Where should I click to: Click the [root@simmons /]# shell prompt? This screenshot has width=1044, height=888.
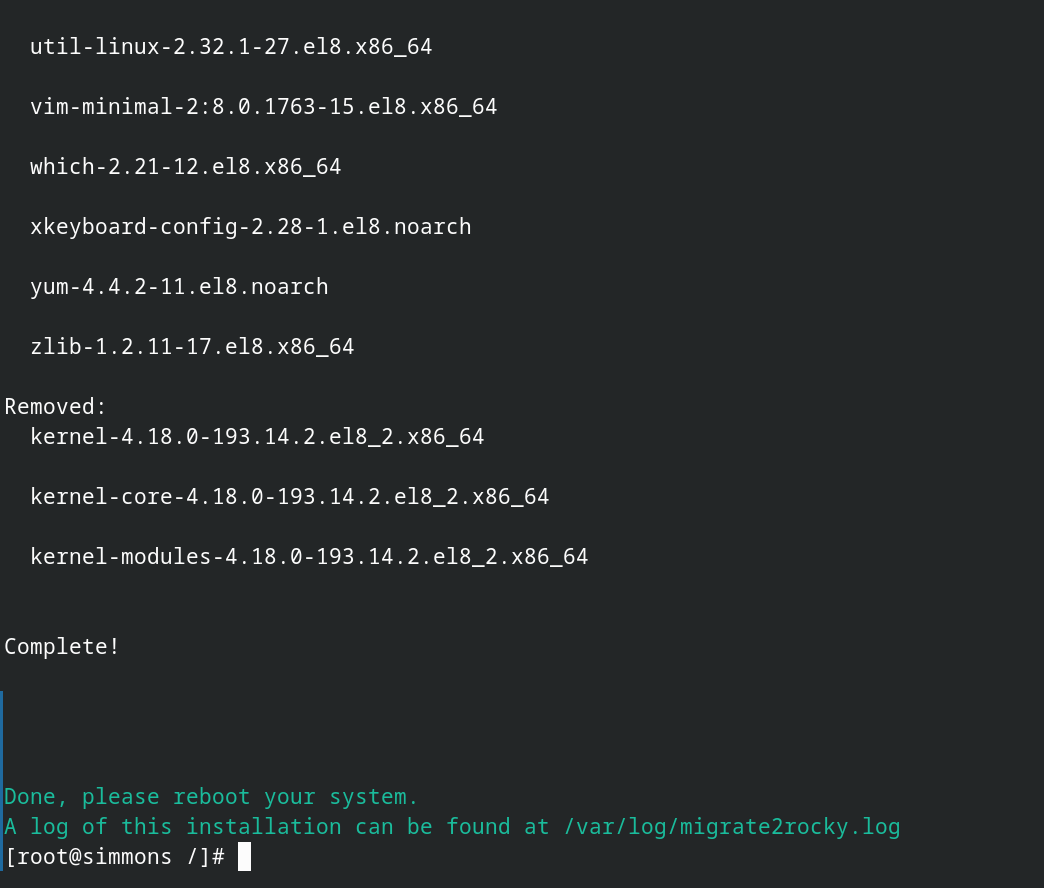114,857
